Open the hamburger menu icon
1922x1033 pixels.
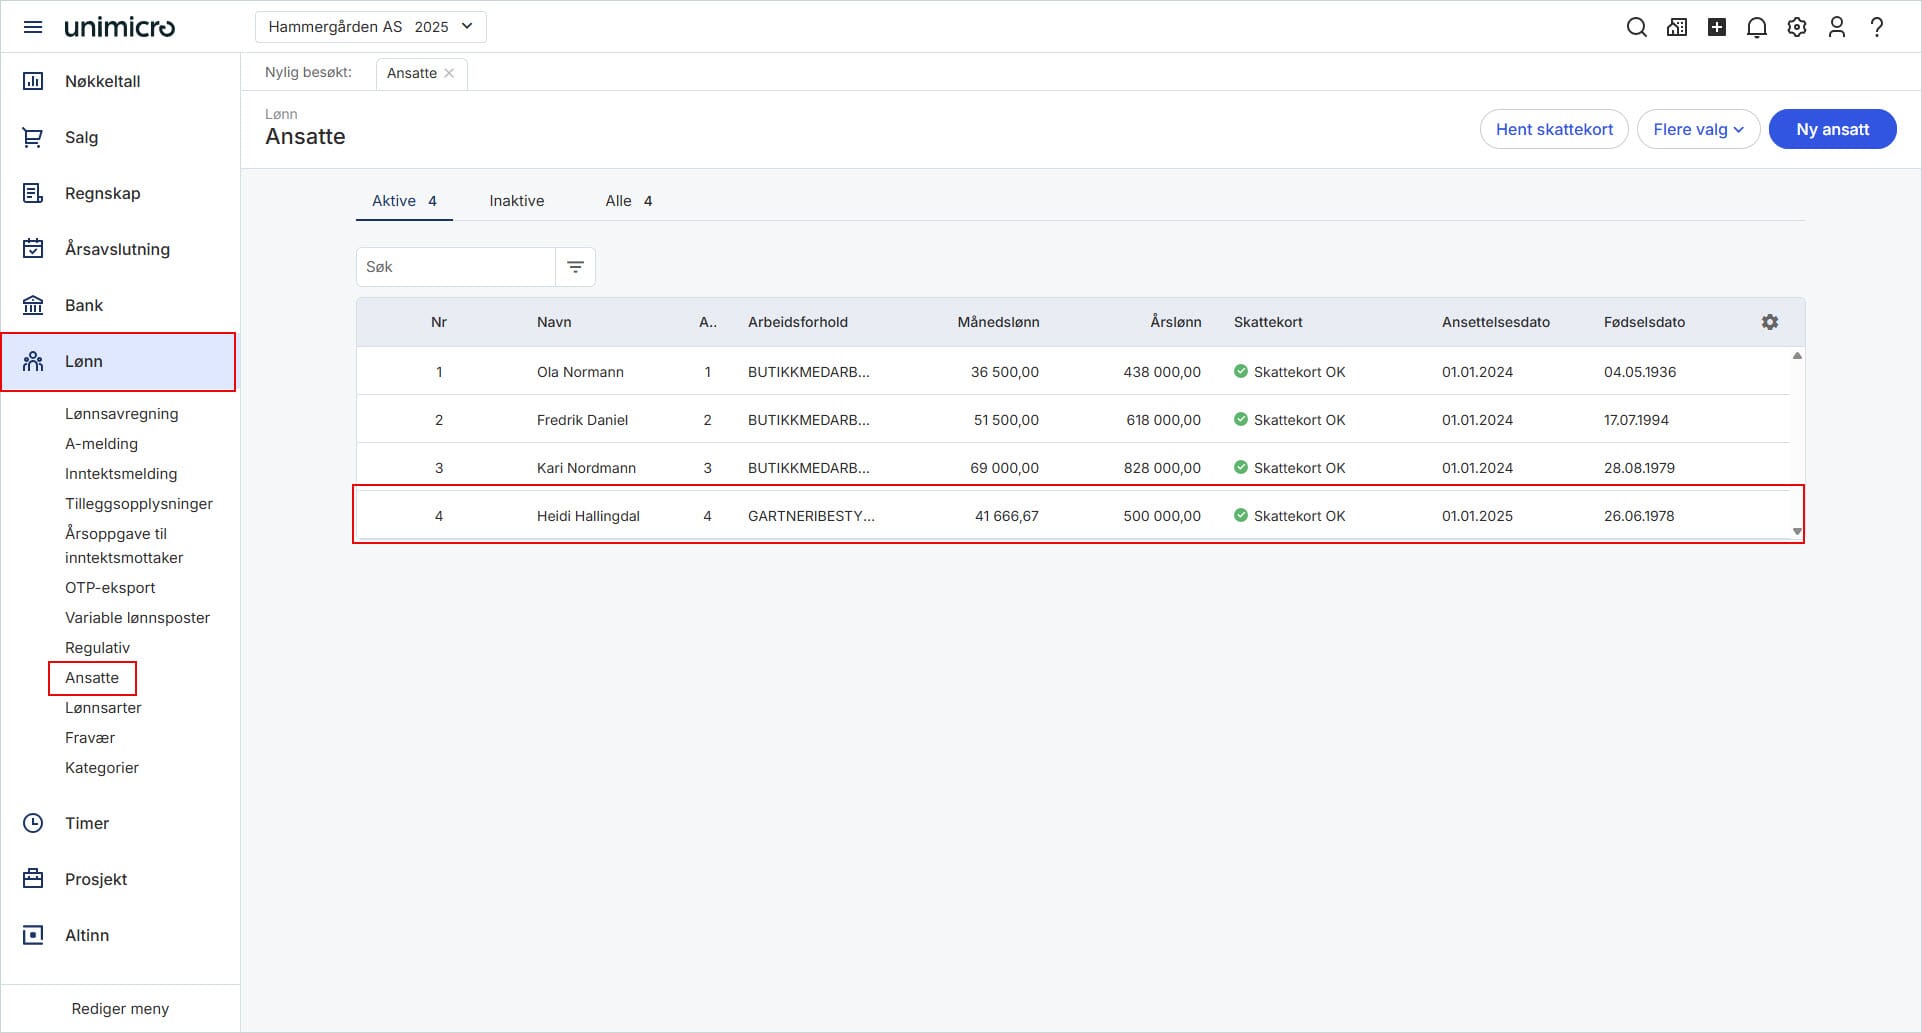tap(33, 27)
